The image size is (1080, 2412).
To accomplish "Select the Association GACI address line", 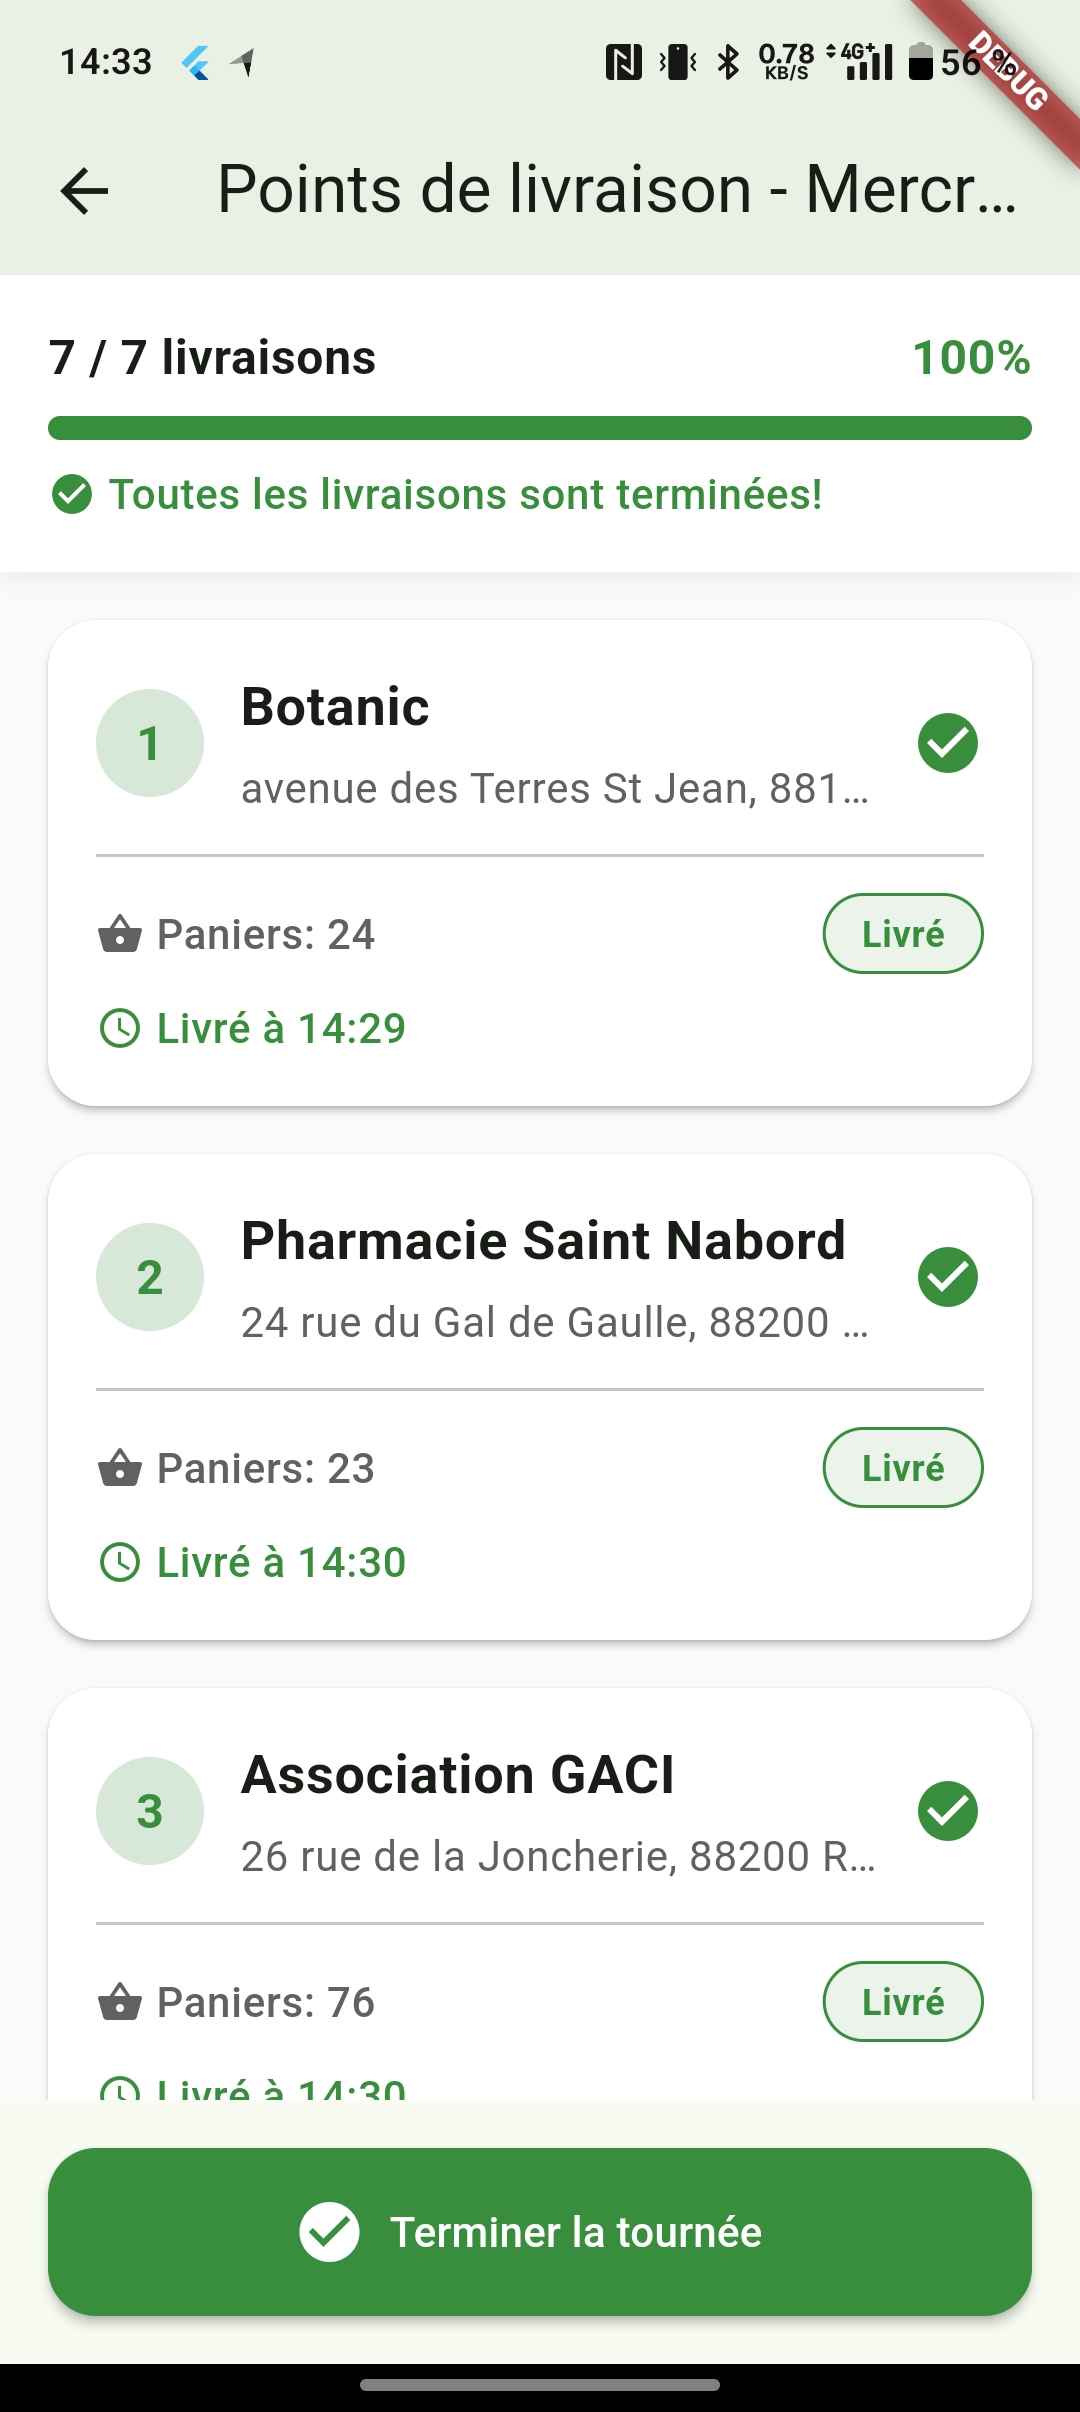I will pos(557,1856).
